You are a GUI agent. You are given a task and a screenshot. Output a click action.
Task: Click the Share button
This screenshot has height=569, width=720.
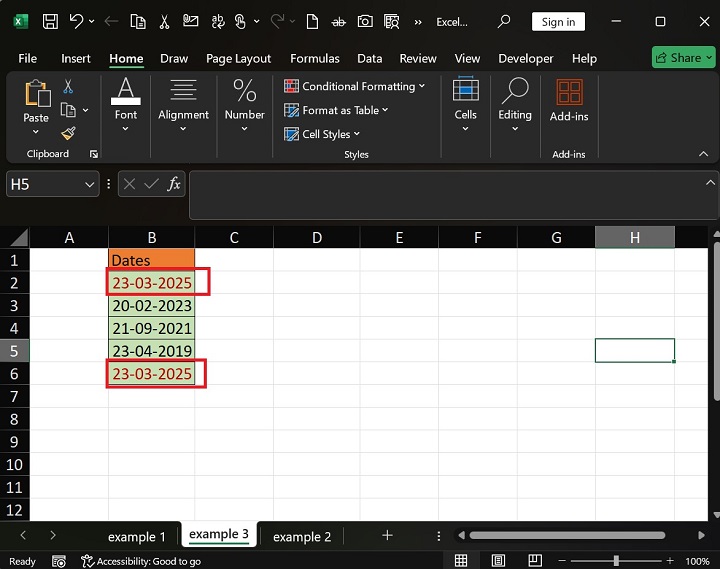click(x=684, y=57)
